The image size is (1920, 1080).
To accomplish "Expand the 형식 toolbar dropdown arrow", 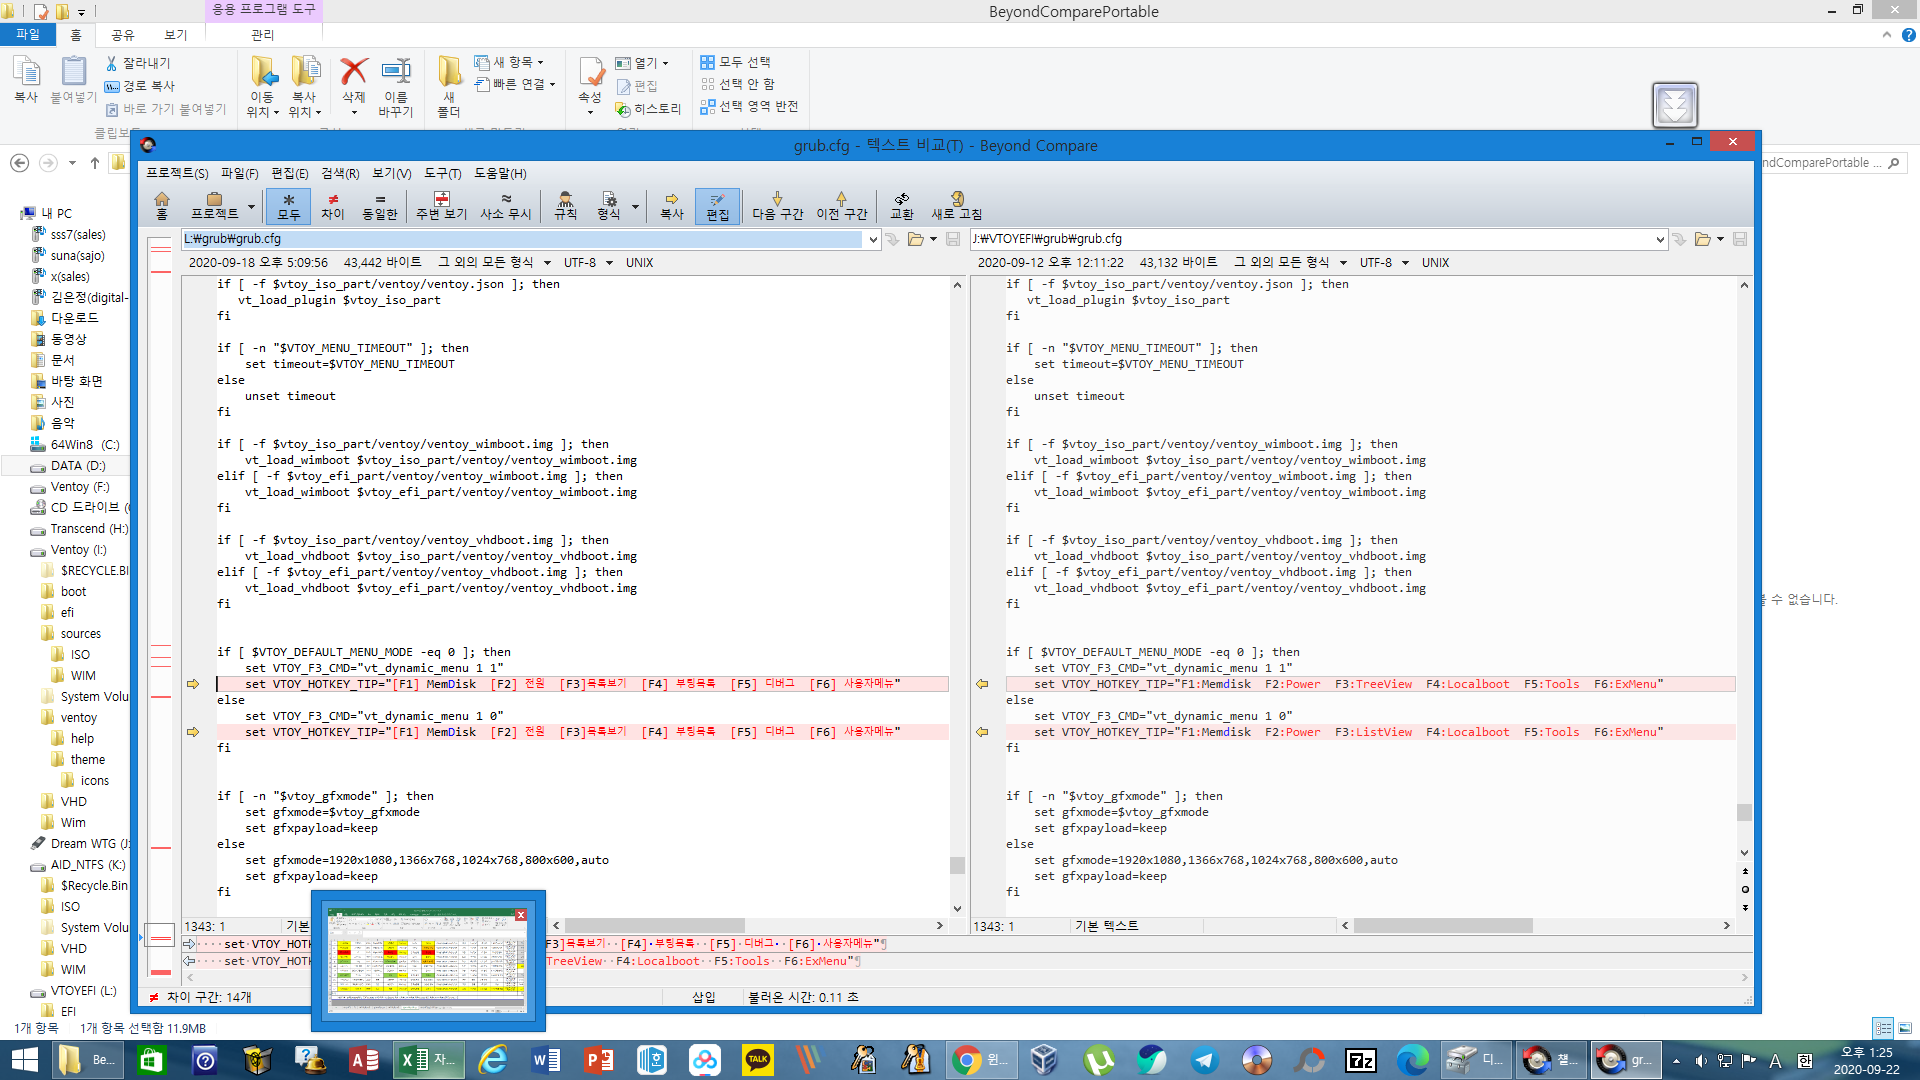I will (x=635, y=207).
